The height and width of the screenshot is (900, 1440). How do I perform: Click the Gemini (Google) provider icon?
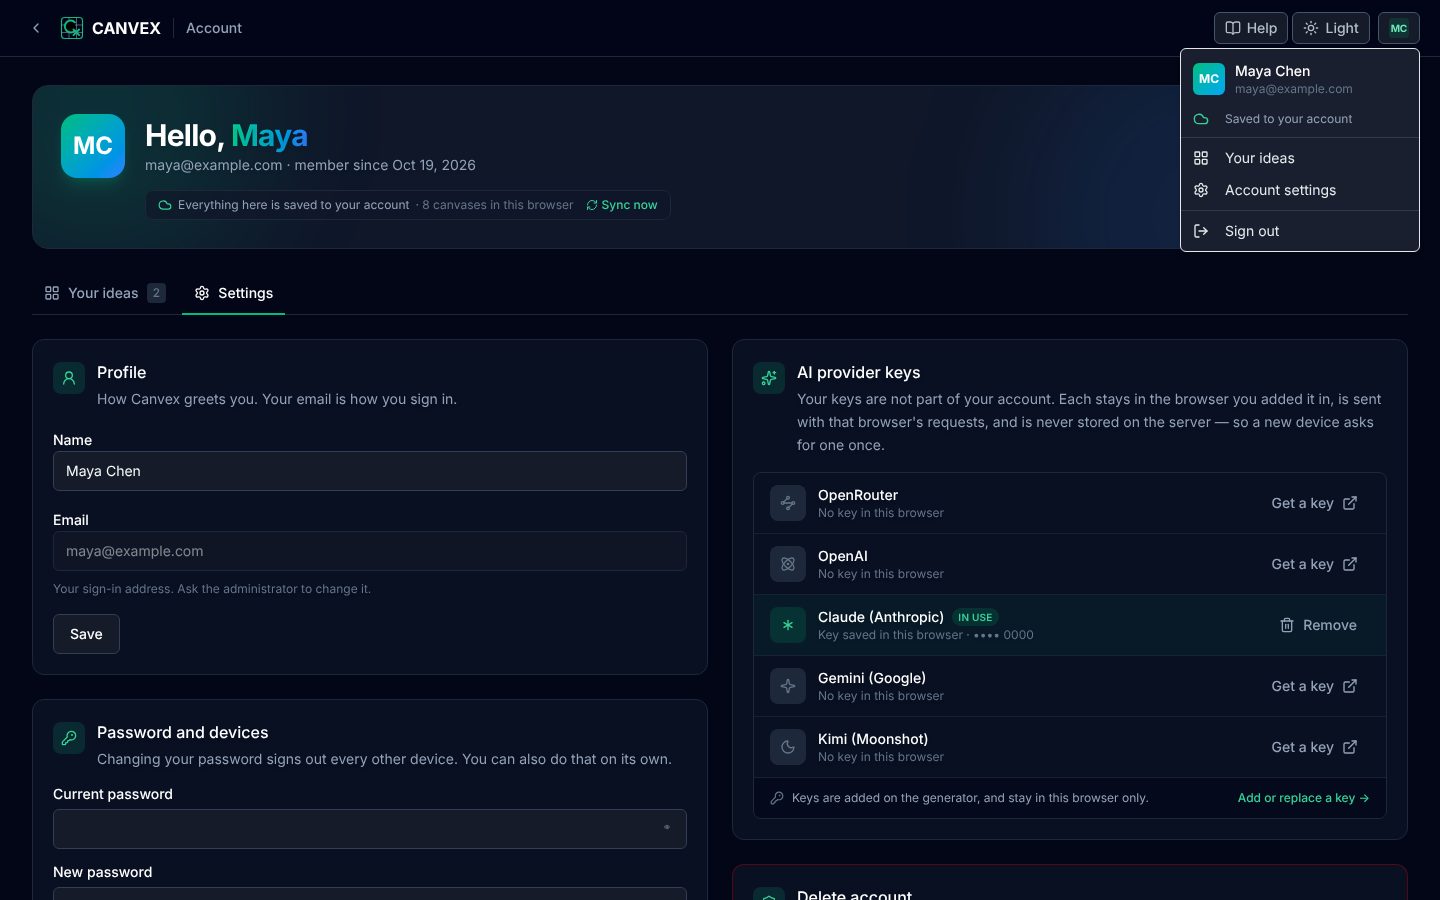788,686
